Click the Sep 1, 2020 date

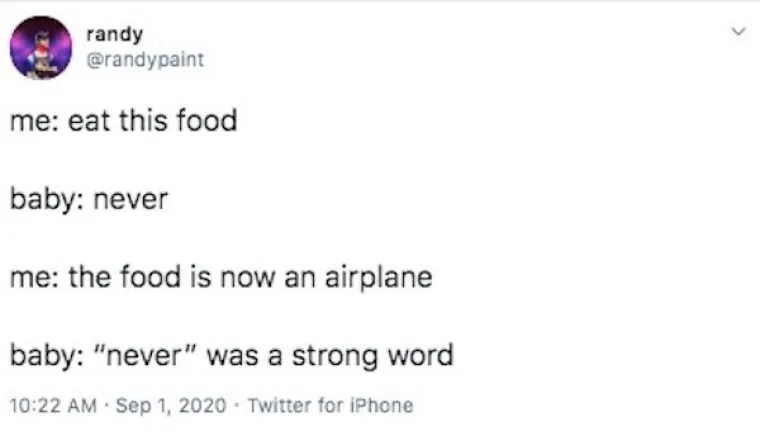[172, 405]
